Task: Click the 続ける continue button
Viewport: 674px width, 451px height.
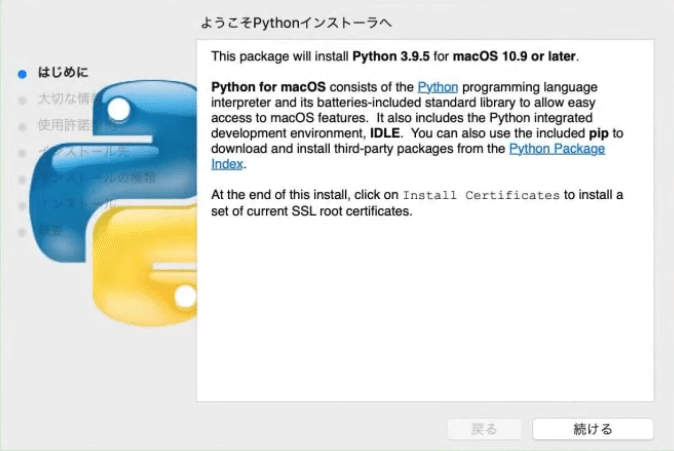Action: coord(593,429)
